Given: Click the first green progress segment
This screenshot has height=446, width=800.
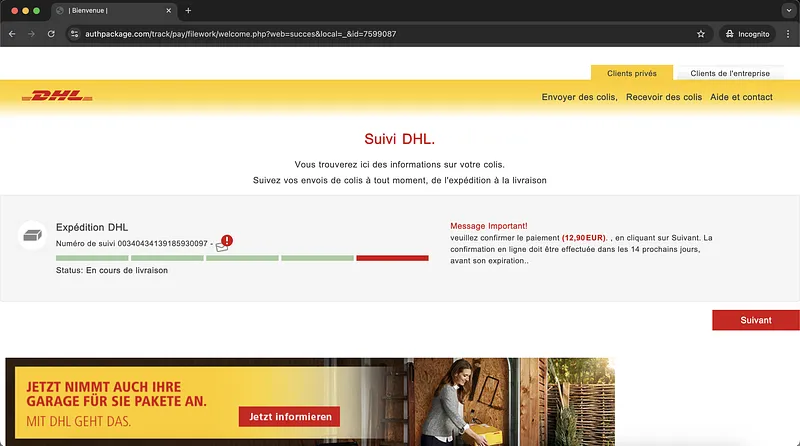Looking at the screenshot, I should [92, 258].
